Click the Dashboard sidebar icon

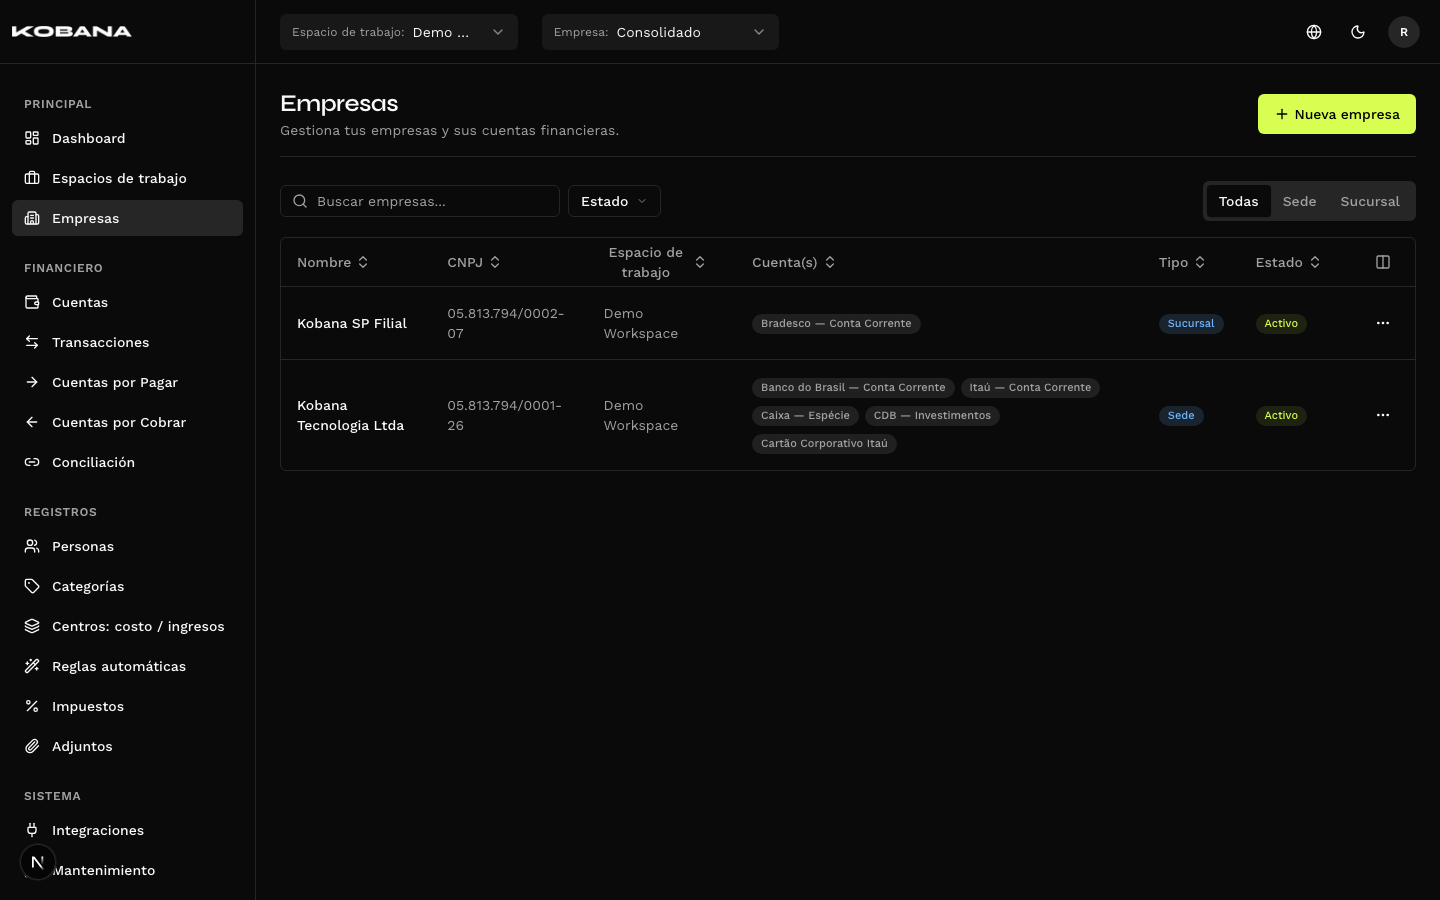pyautogui.click(x=32, y=138)
